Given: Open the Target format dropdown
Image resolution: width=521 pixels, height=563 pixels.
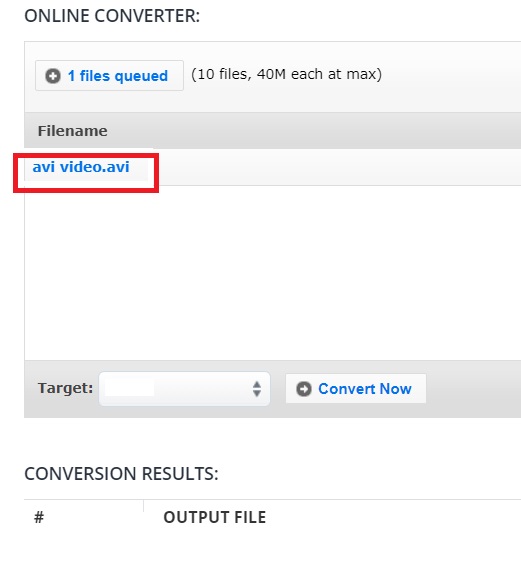Looking at the screenshot, I should click(184, 389).
